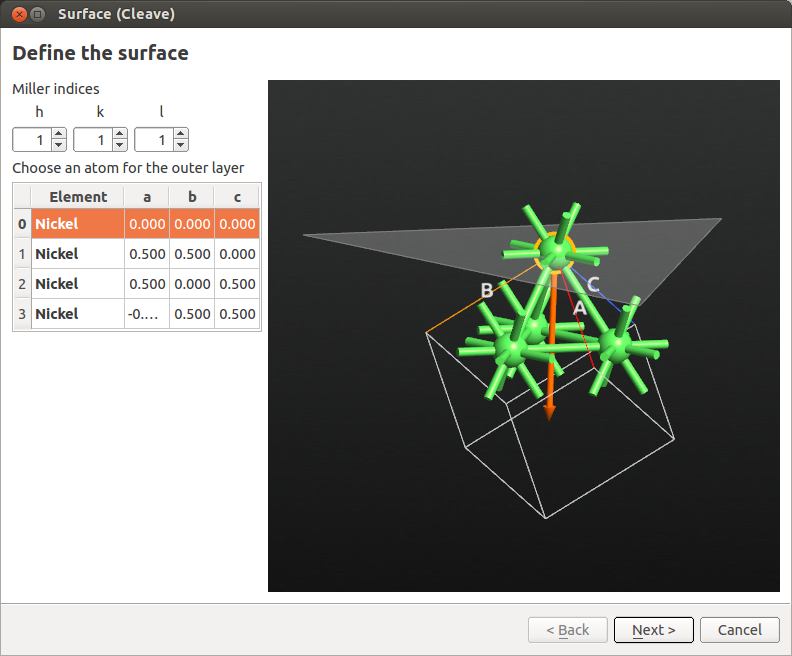
Task: Select Nickel atom row 3
Action: coord(145,314)
